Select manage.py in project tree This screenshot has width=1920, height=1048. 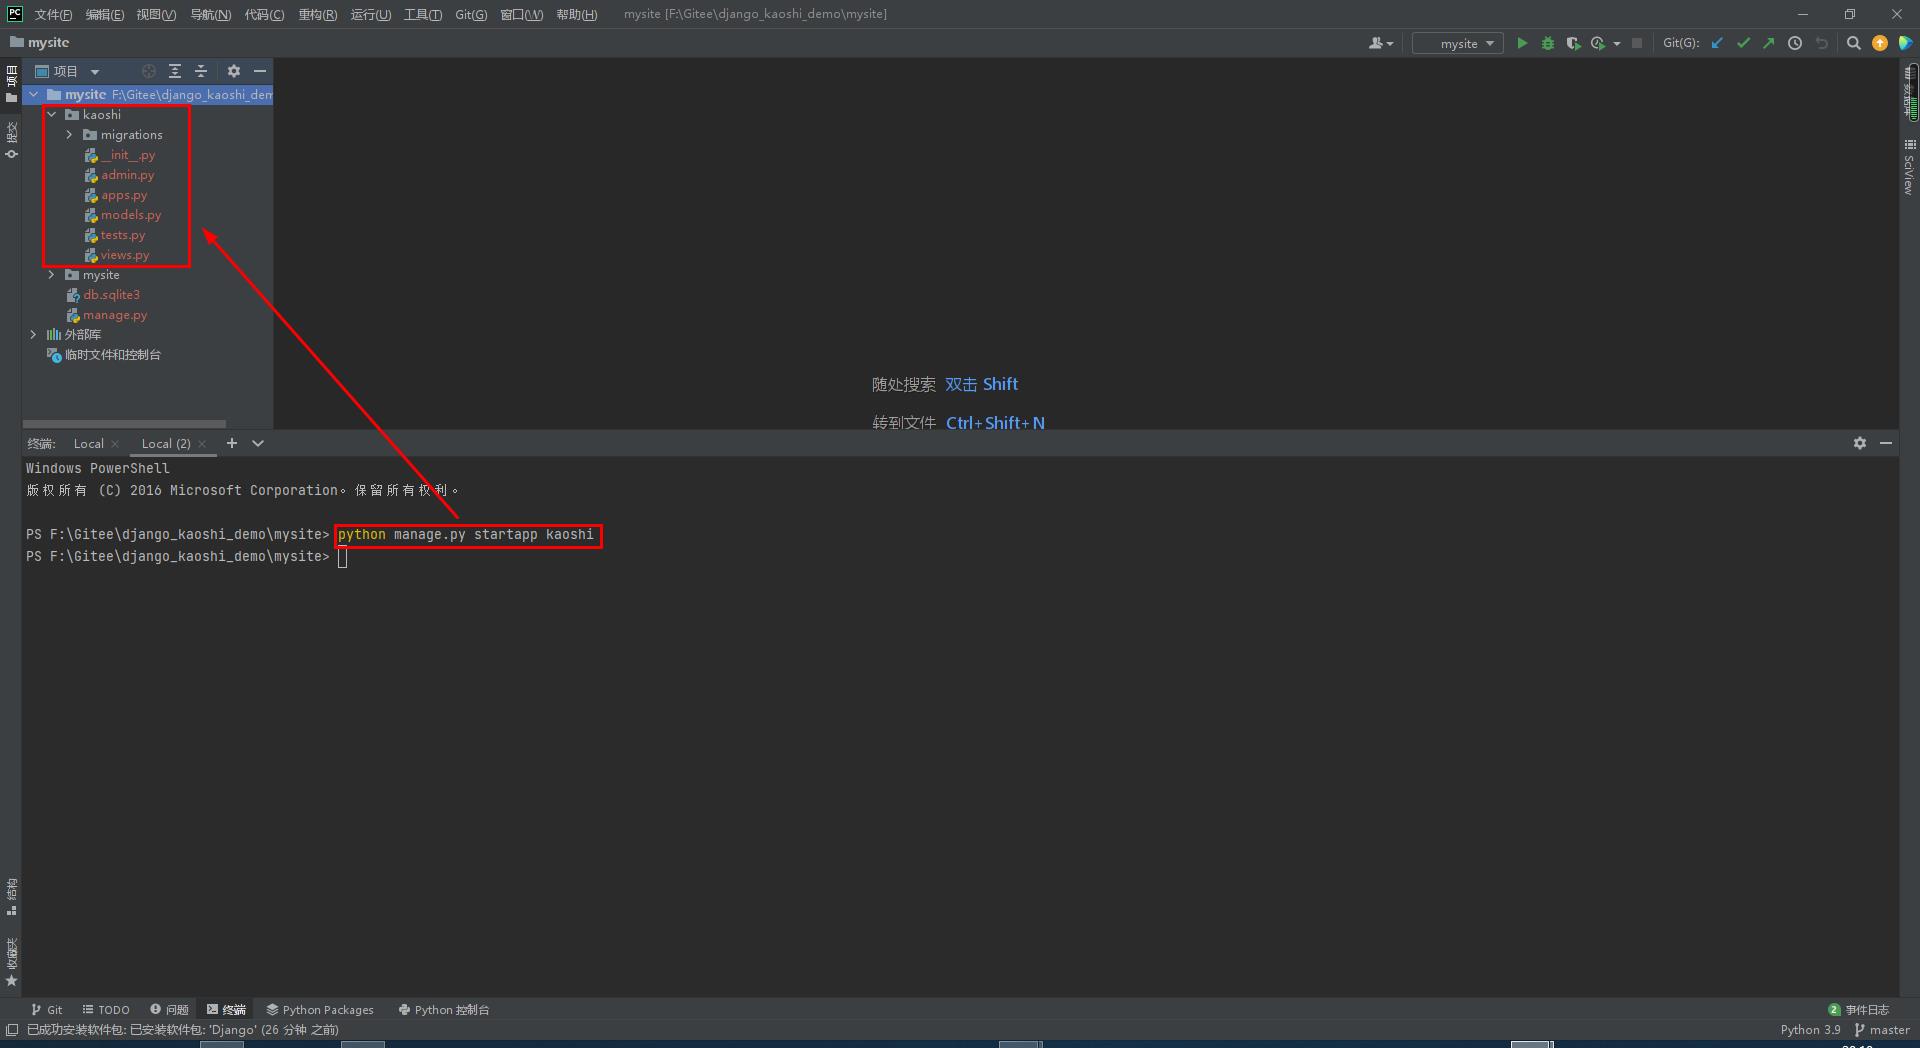(115, 315)
